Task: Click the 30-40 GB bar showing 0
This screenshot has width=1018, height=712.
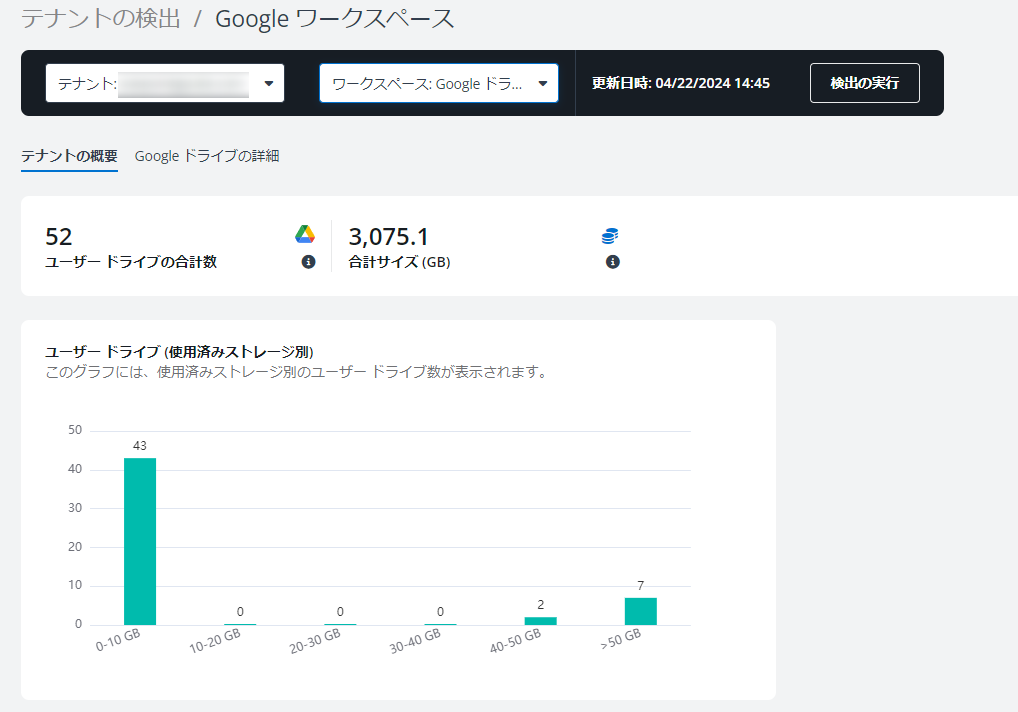Action: point(440,624)
